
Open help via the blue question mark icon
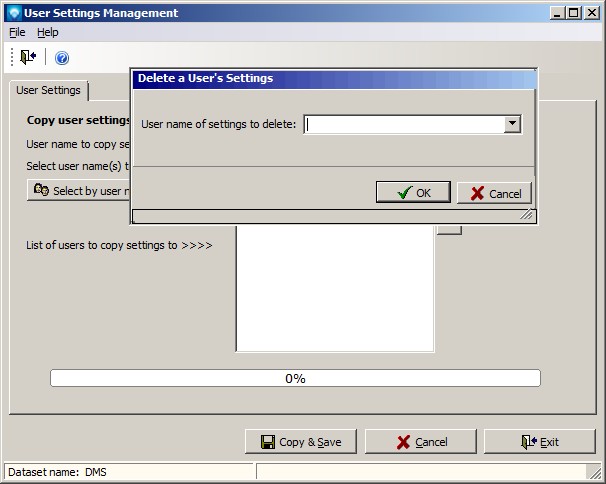(x=62, y=58)
